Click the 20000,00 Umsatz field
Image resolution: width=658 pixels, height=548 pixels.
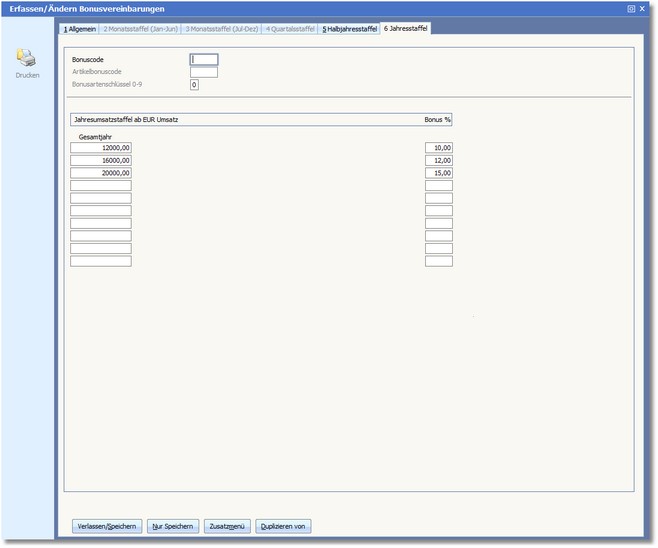101,173
